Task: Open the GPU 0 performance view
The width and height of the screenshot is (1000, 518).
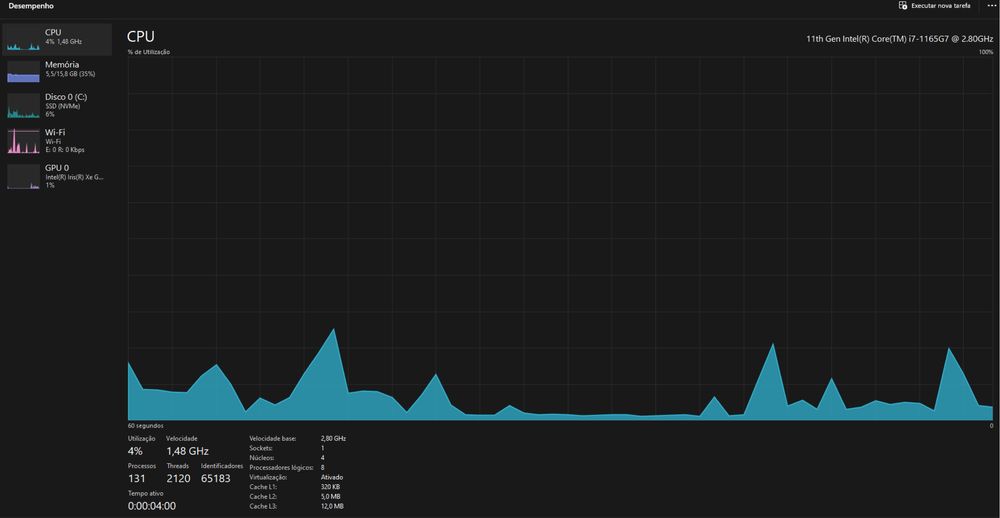Action: 57,176
